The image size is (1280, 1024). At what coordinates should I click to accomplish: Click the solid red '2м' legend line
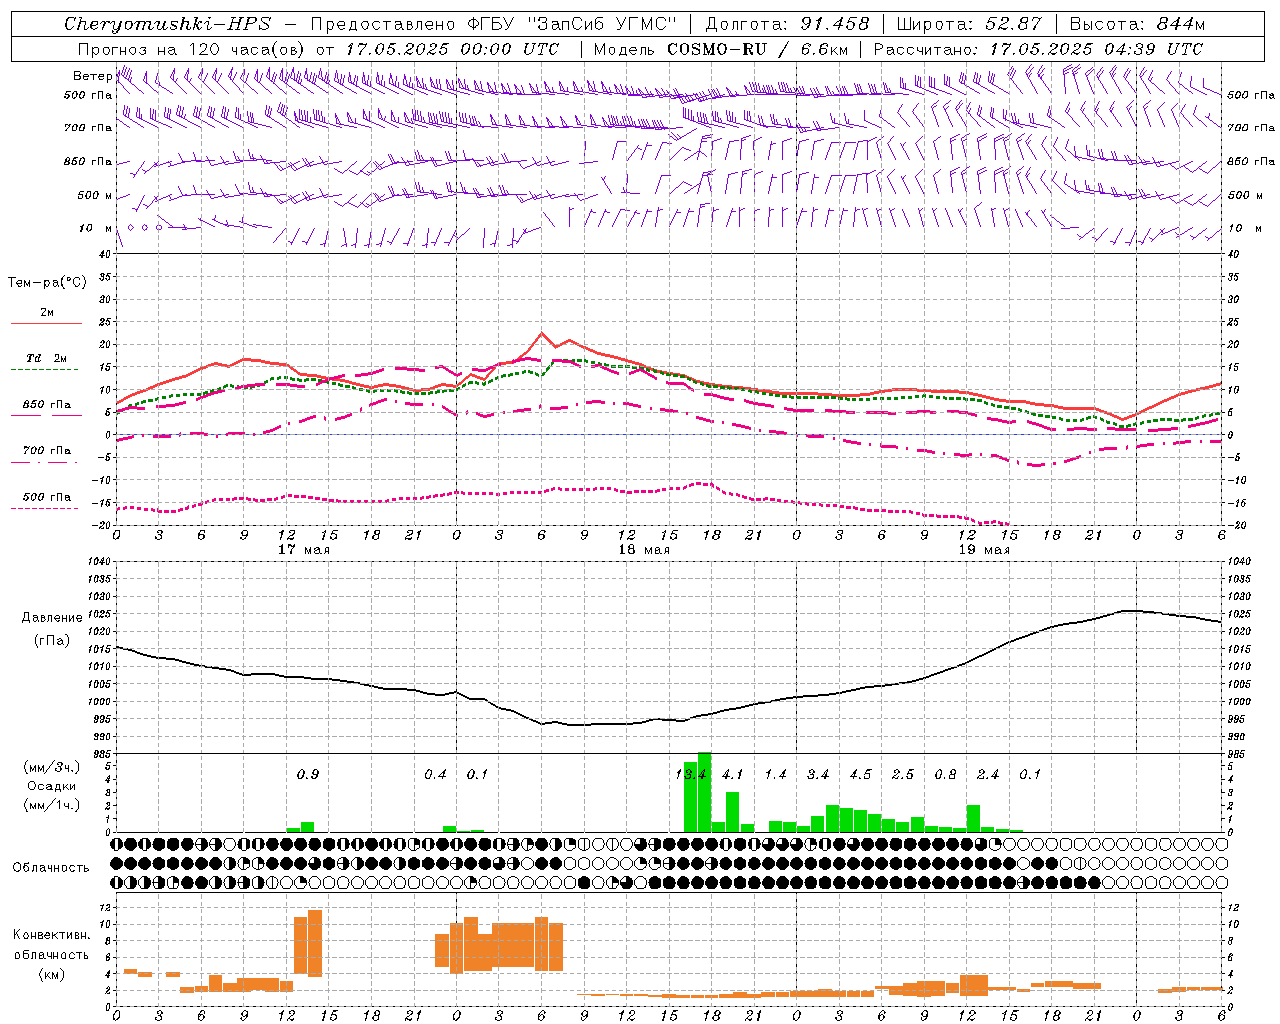point(46,323)
